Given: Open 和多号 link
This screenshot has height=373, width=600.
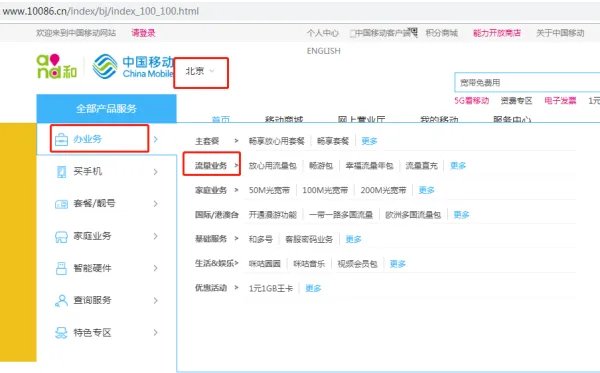Looking at the screenshot, I should pos(261,239).
